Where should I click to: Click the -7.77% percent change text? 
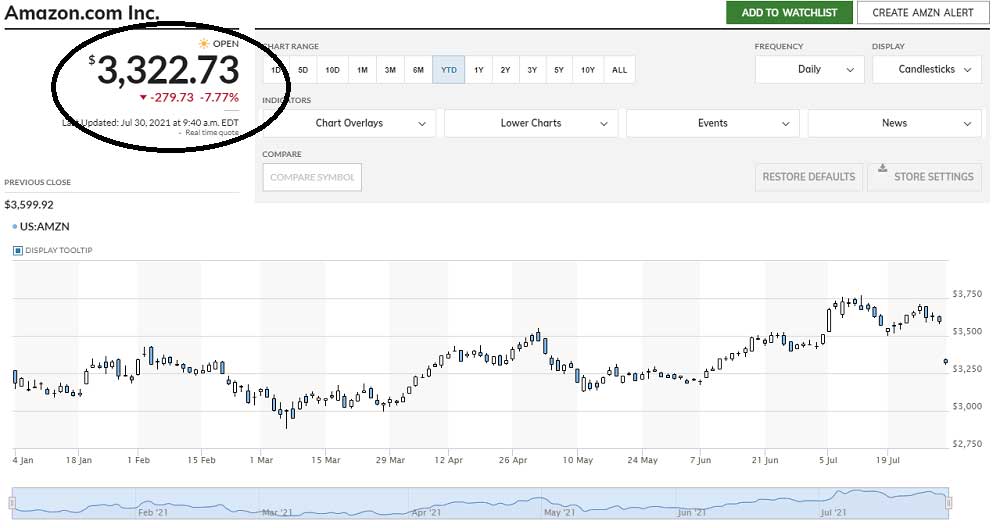click(219, 98)
